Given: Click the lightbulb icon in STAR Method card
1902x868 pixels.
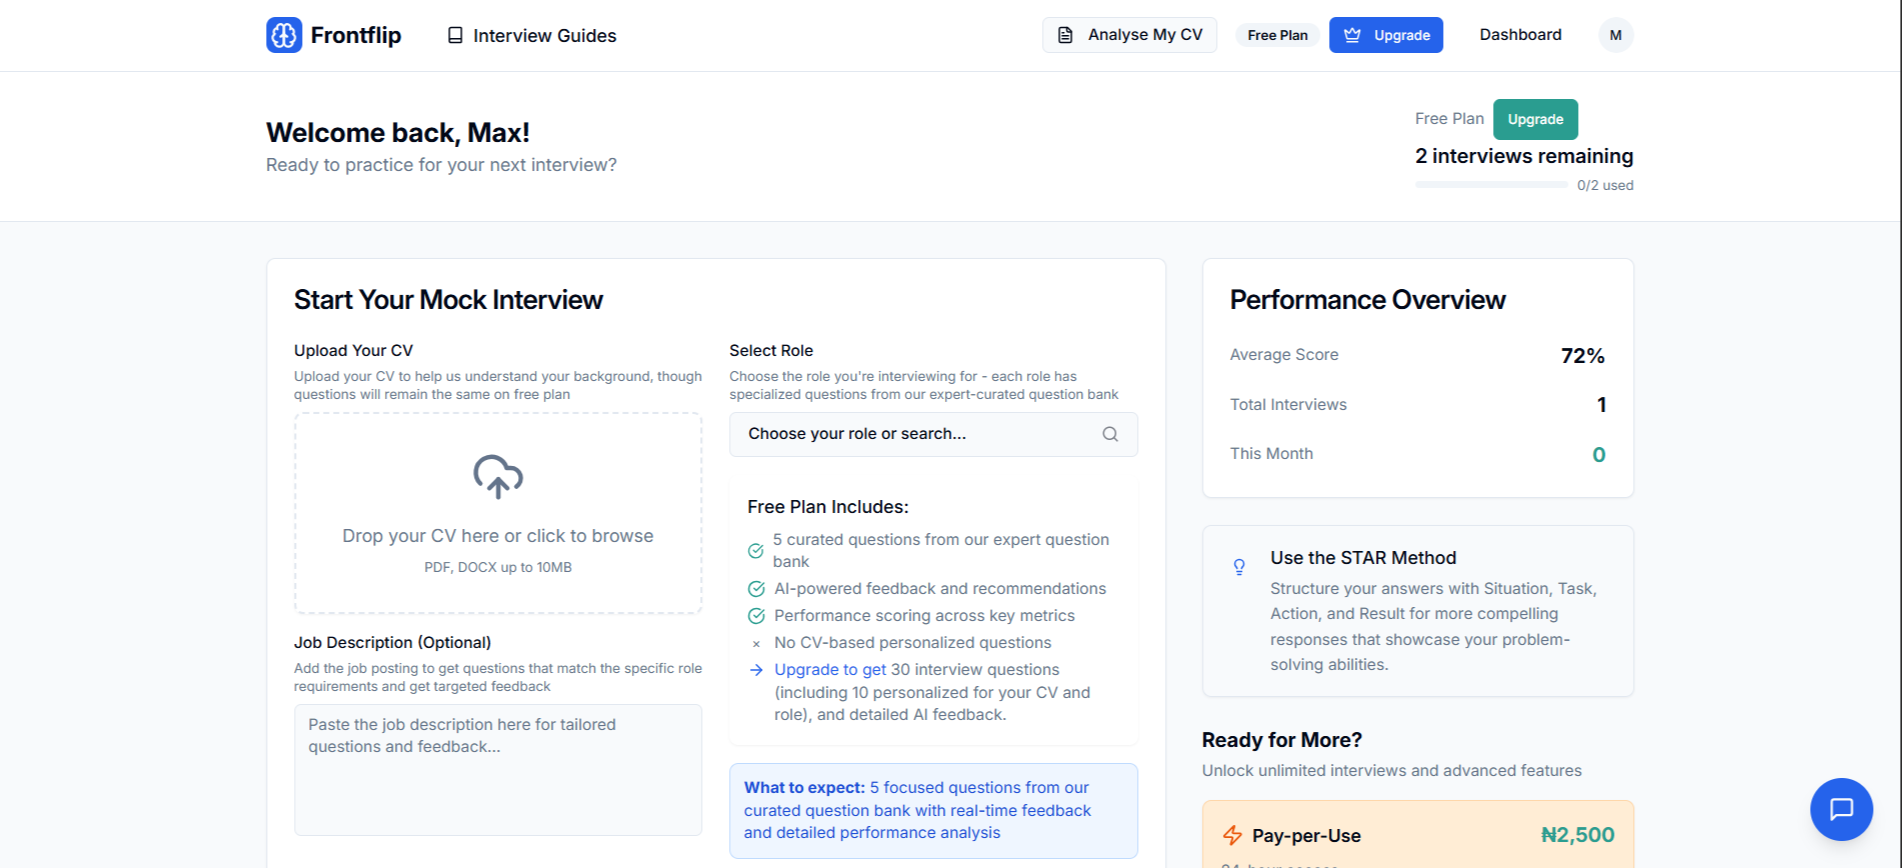Looking at the screenshot, I should click(1239, 567).
